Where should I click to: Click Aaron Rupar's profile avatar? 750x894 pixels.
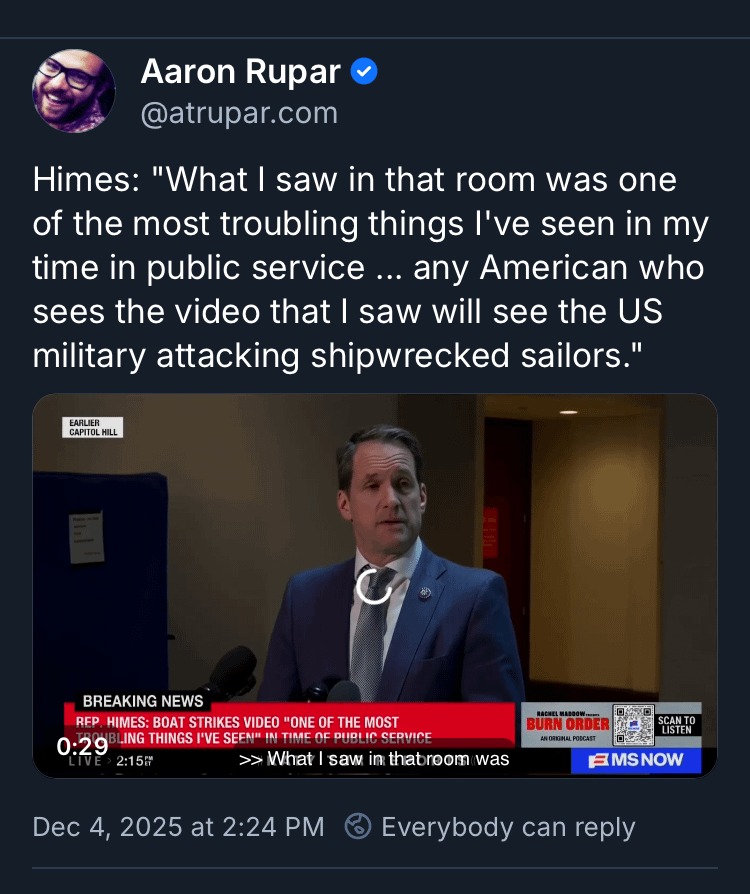[73, 91]
